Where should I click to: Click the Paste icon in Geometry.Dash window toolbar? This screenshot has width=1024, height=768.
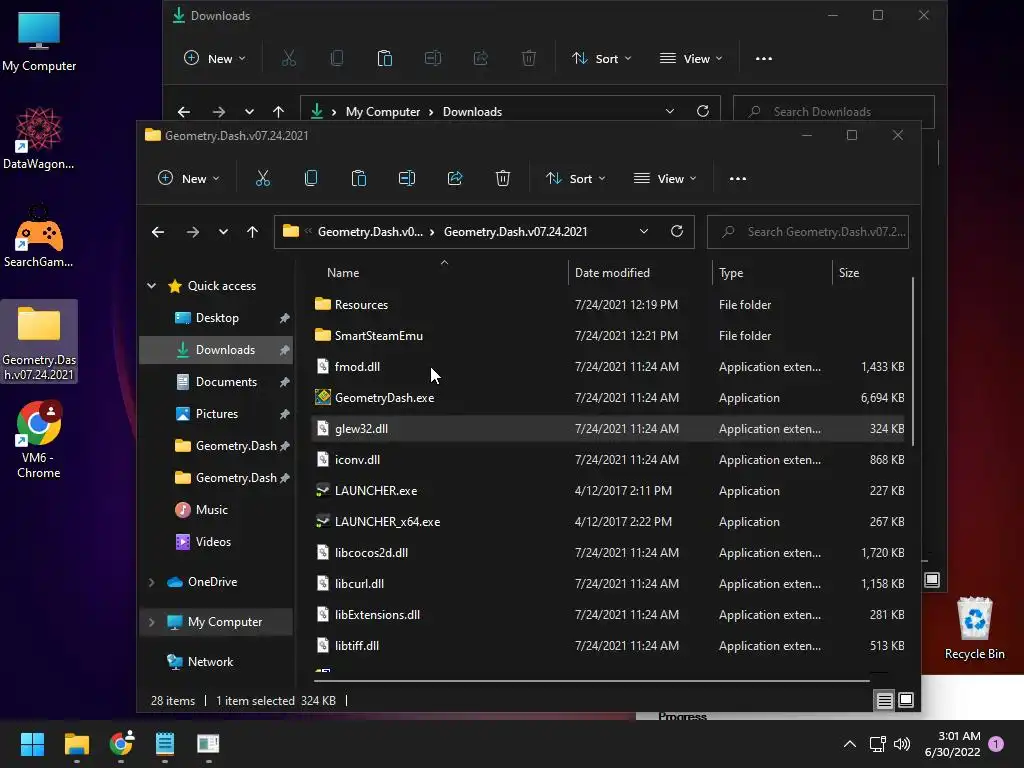[359, 178]
